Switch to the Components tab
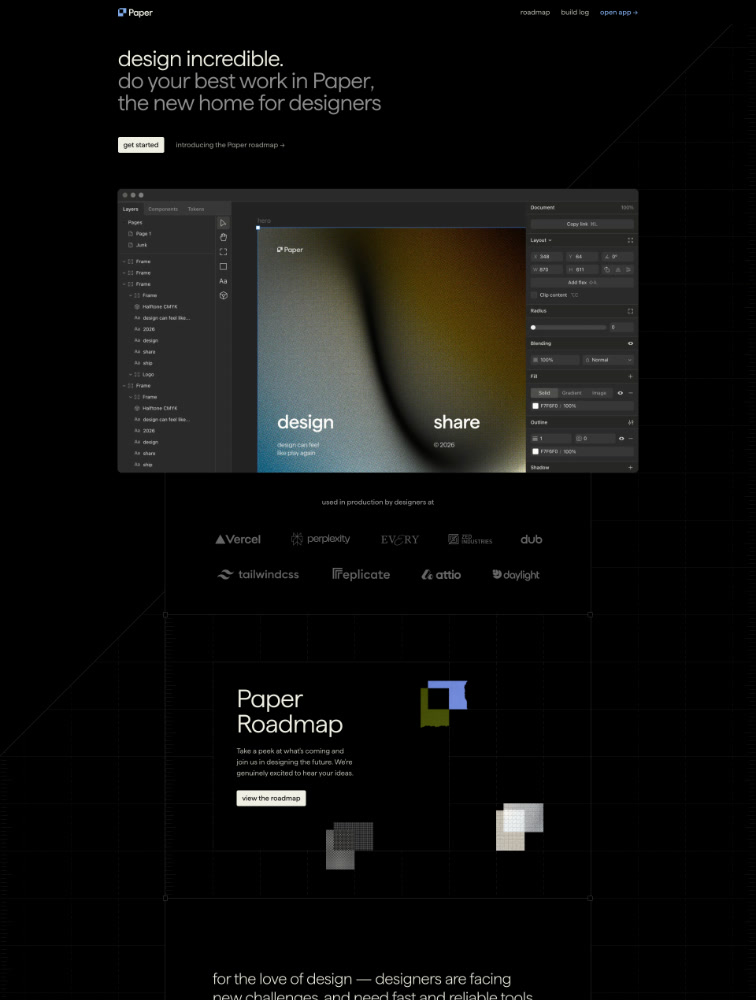 pos(162,209)
